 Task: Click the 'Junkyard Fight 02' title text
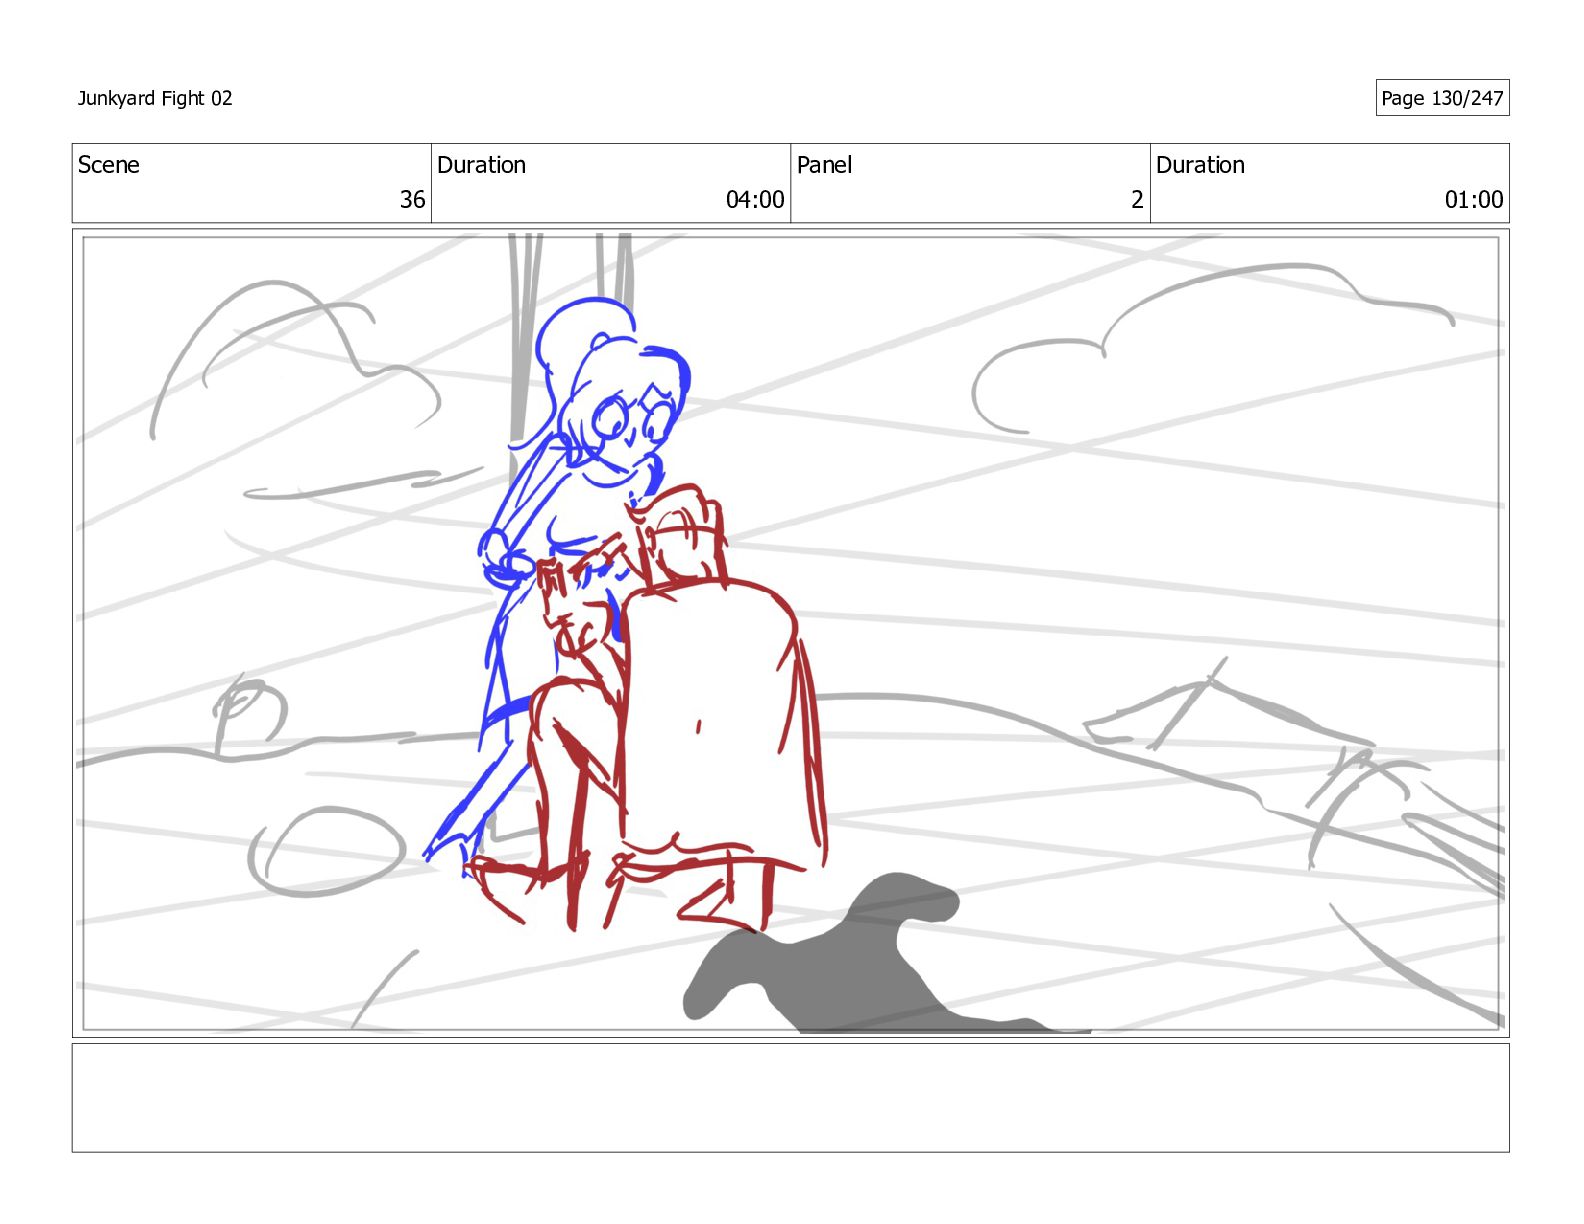[x=155, y=98]
